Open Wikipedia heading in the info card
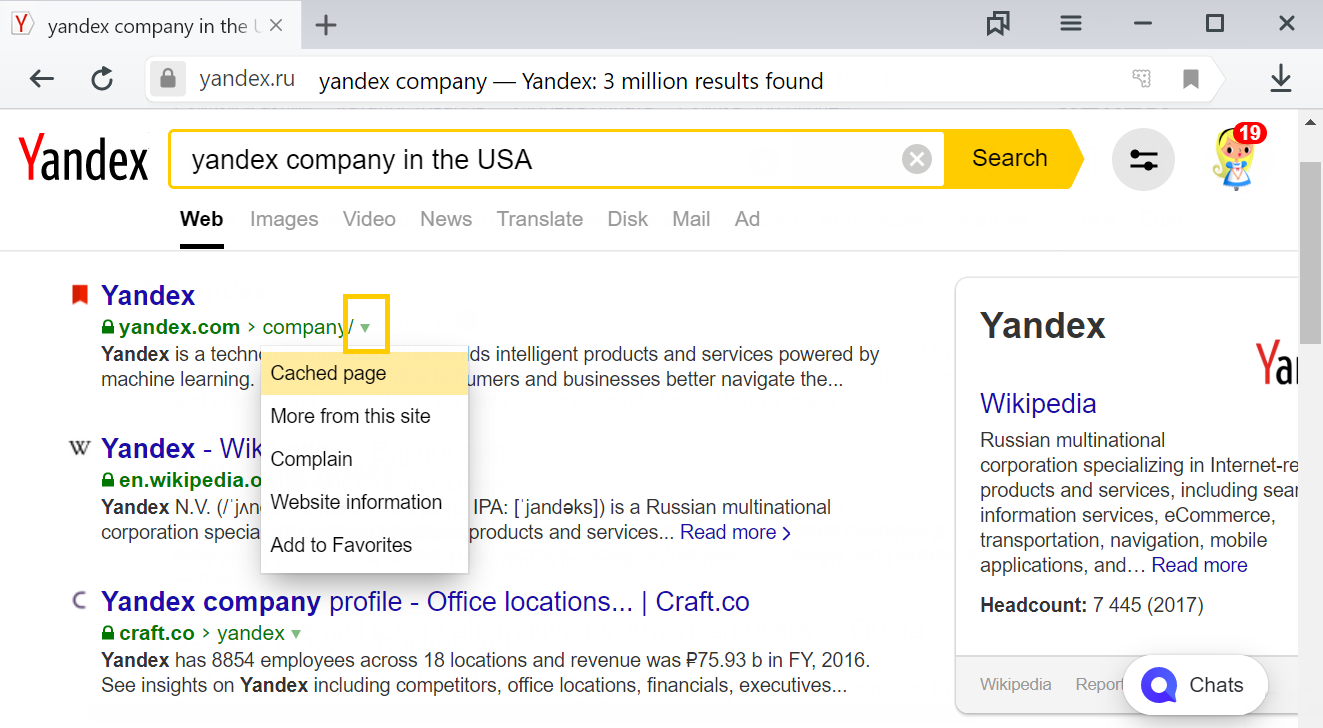Viewport: 1323px width, 728px height. (1038, 403)
